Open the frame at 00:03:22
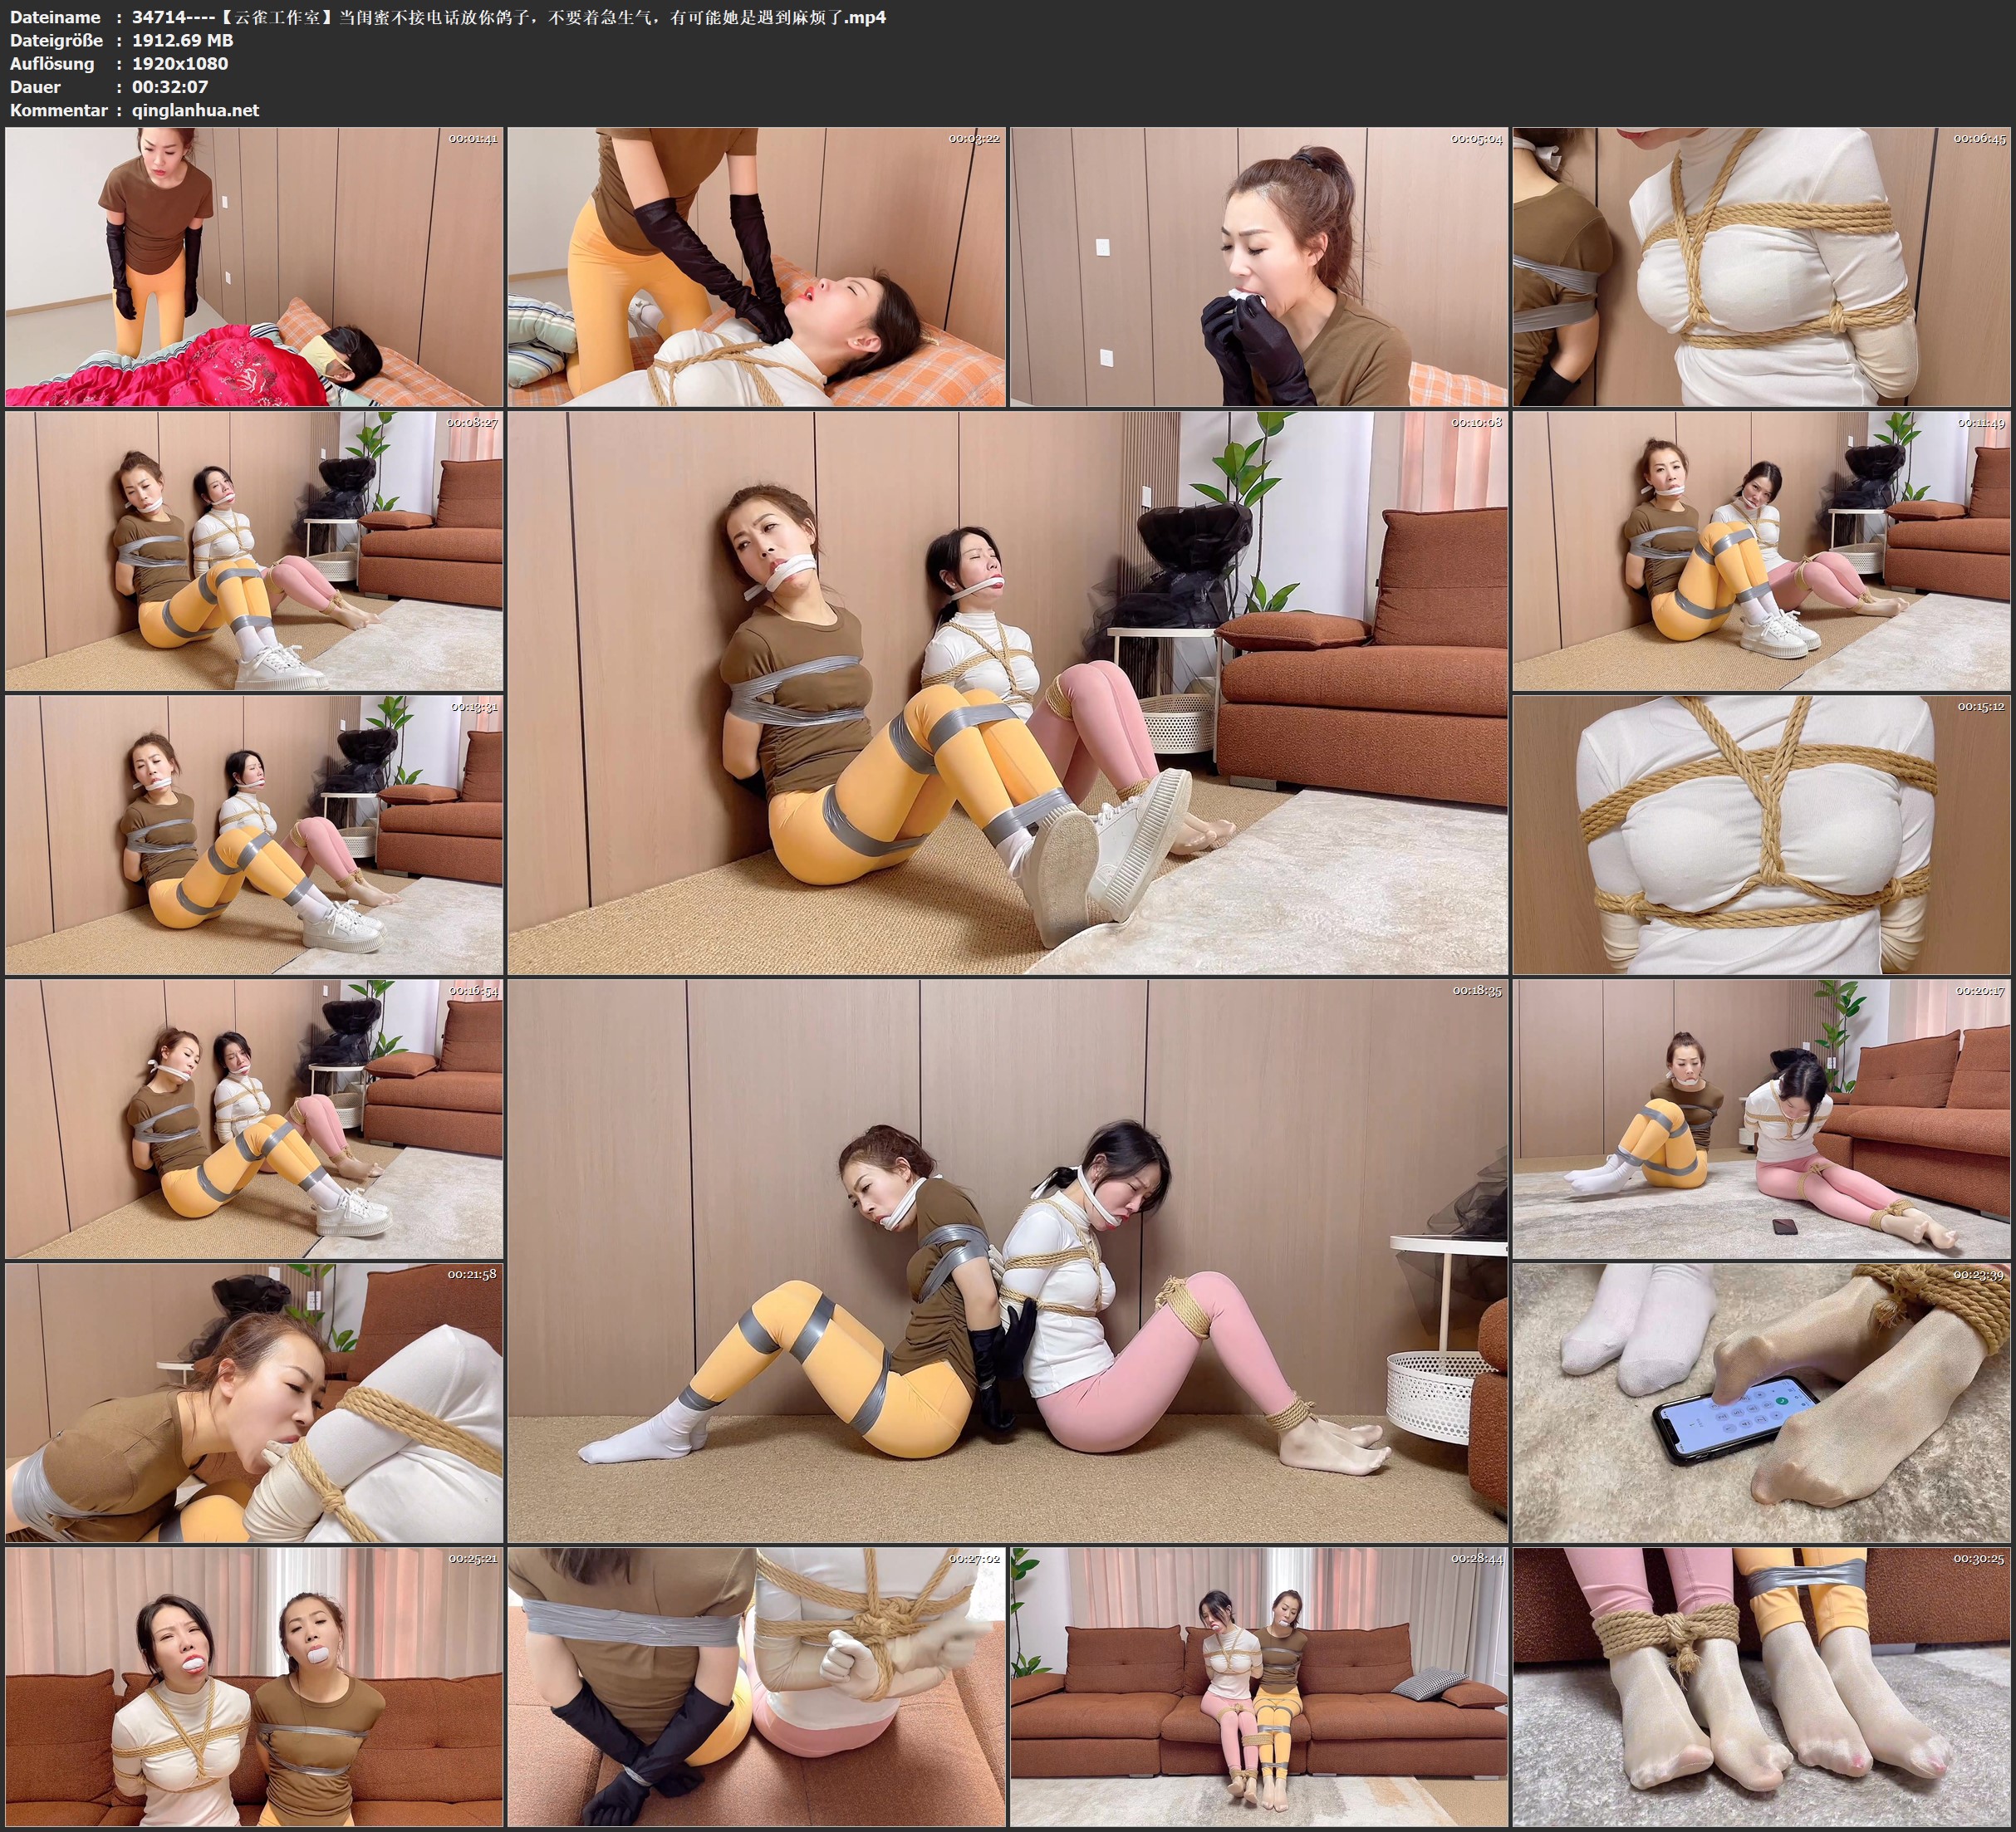The image size is (2016, 1832). 756,267
